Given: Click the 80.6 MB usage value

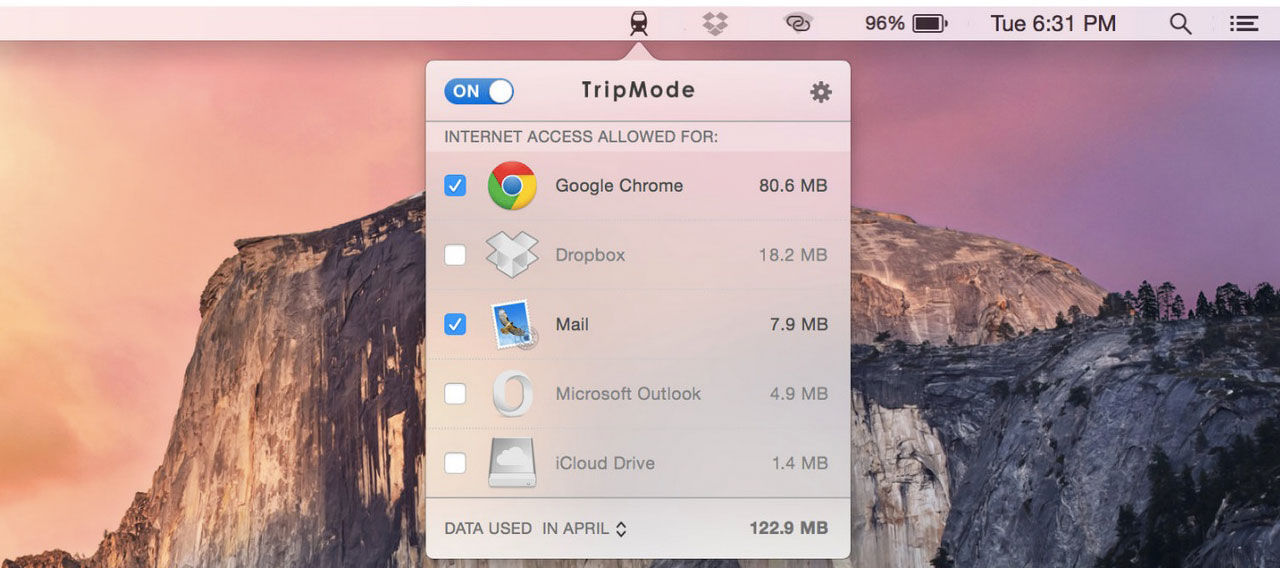Looking at the screenshot, I should coord(793,185).
